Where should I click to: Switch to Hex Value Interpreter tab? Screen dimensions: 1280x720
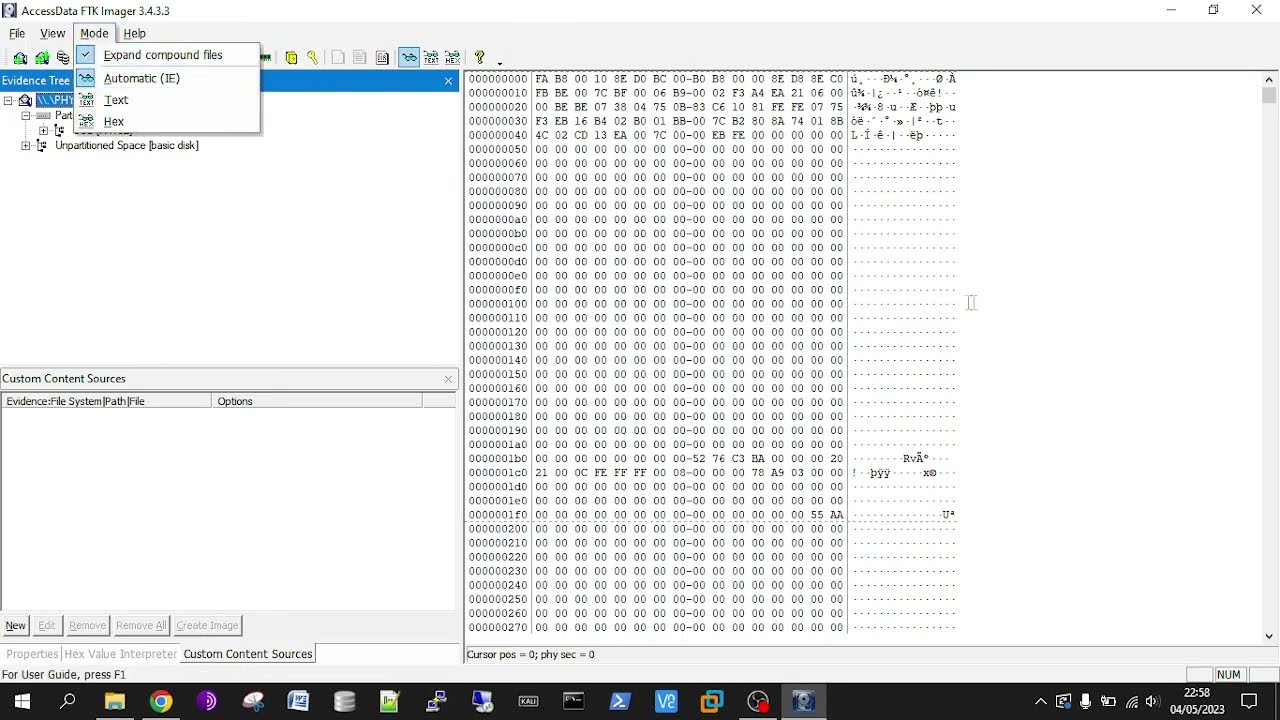tap(120, 654)
